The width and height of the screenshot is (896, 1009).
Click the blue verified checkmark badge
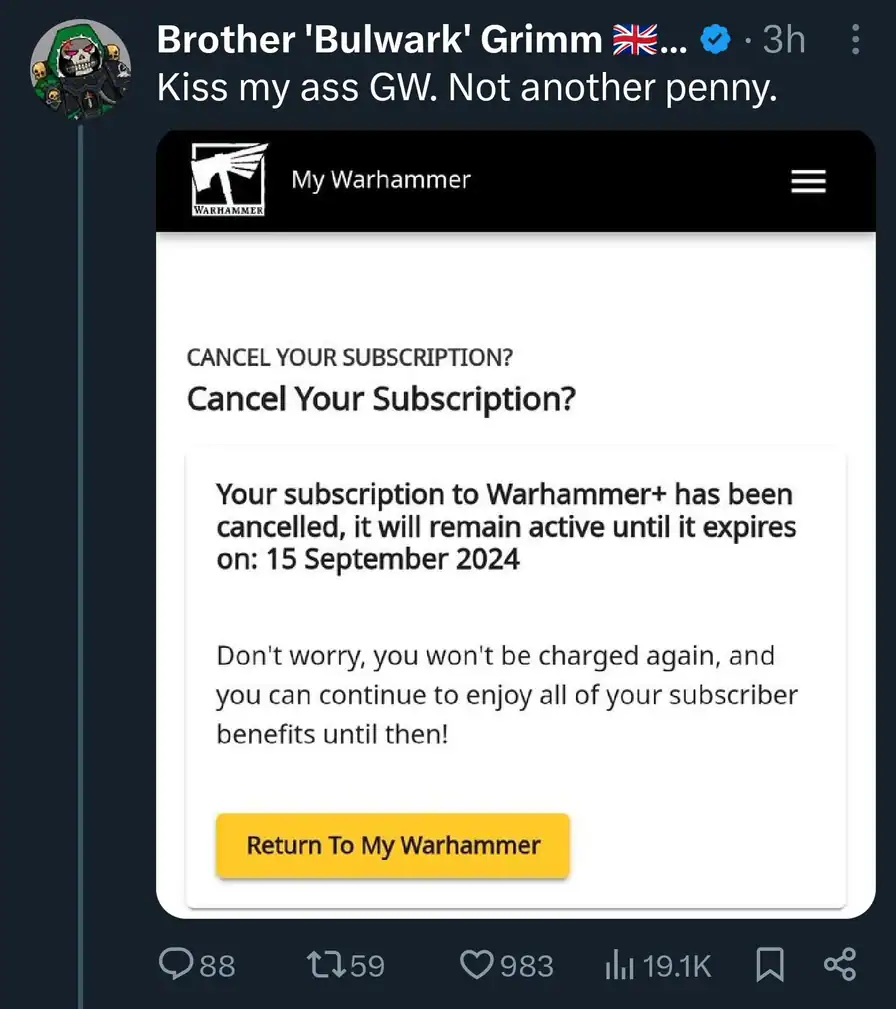click(712, 41)
